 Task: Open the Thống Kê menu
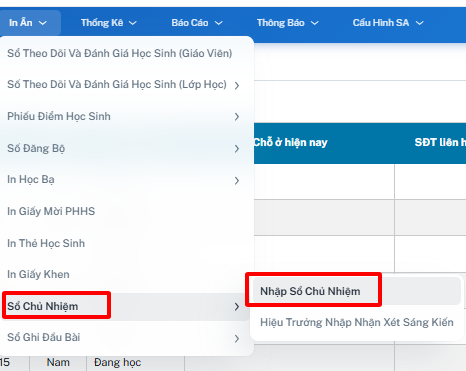109,23
